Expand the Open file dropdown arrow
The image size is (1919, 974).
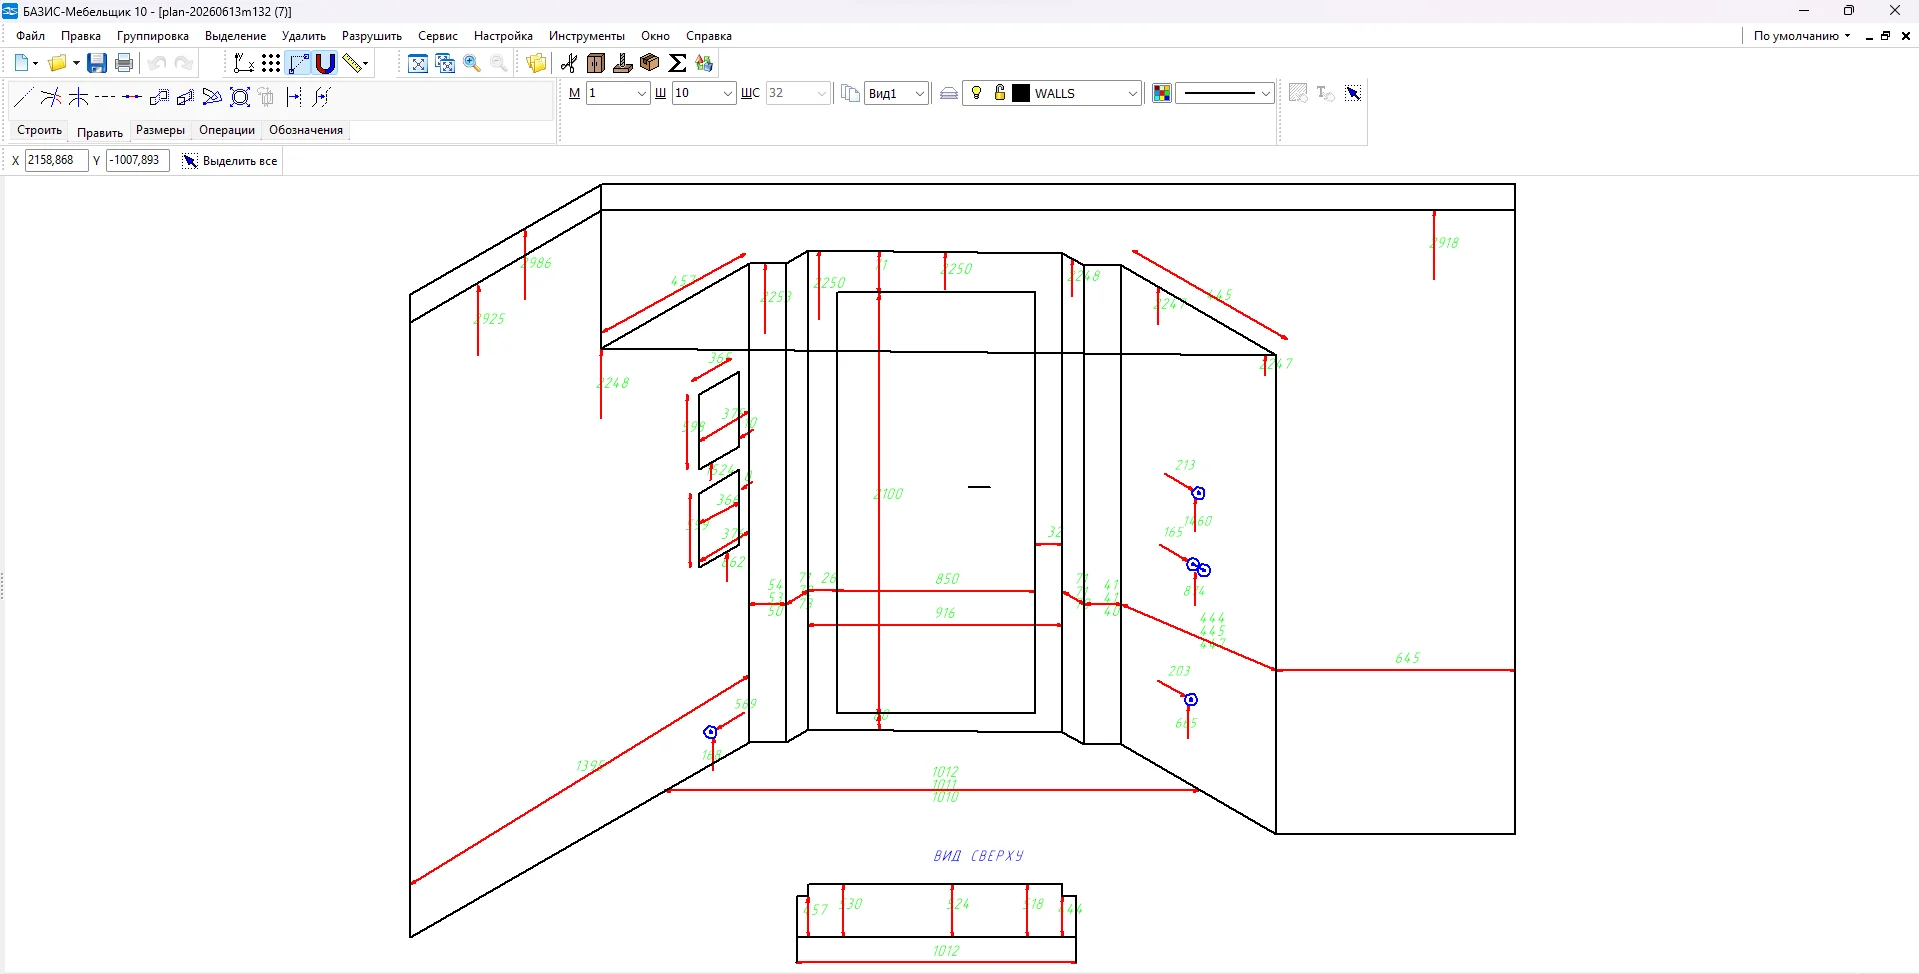click(76, 63)
